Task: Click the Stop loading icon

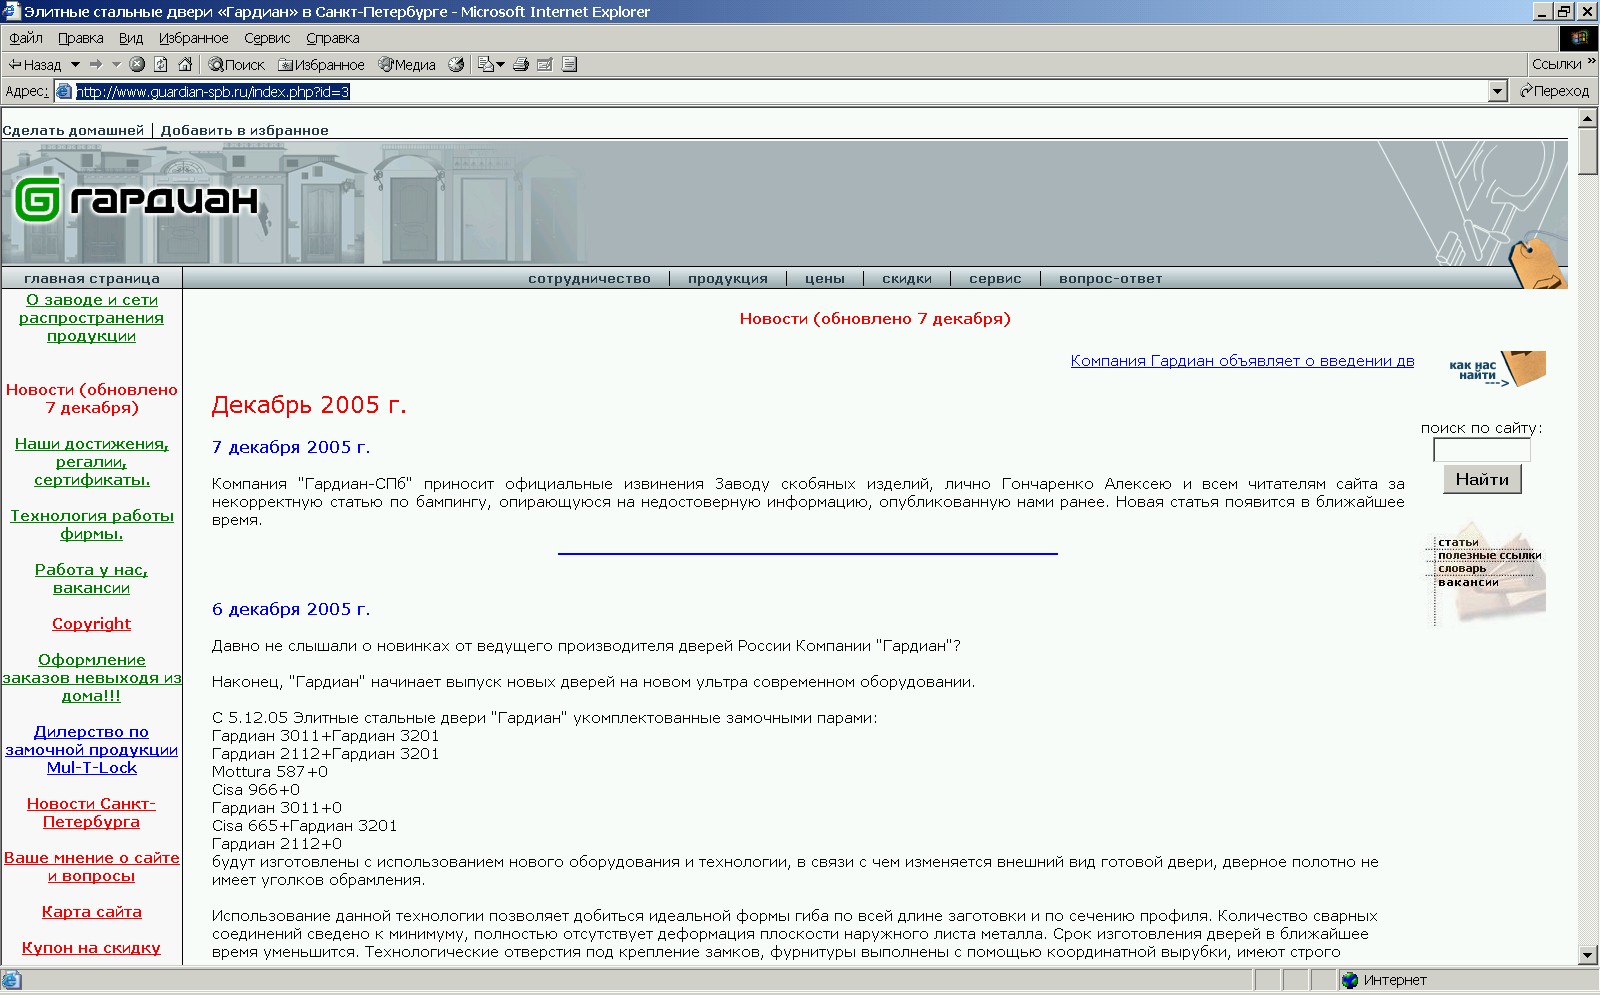Action: pyautogui.click(x=137, y=64)
